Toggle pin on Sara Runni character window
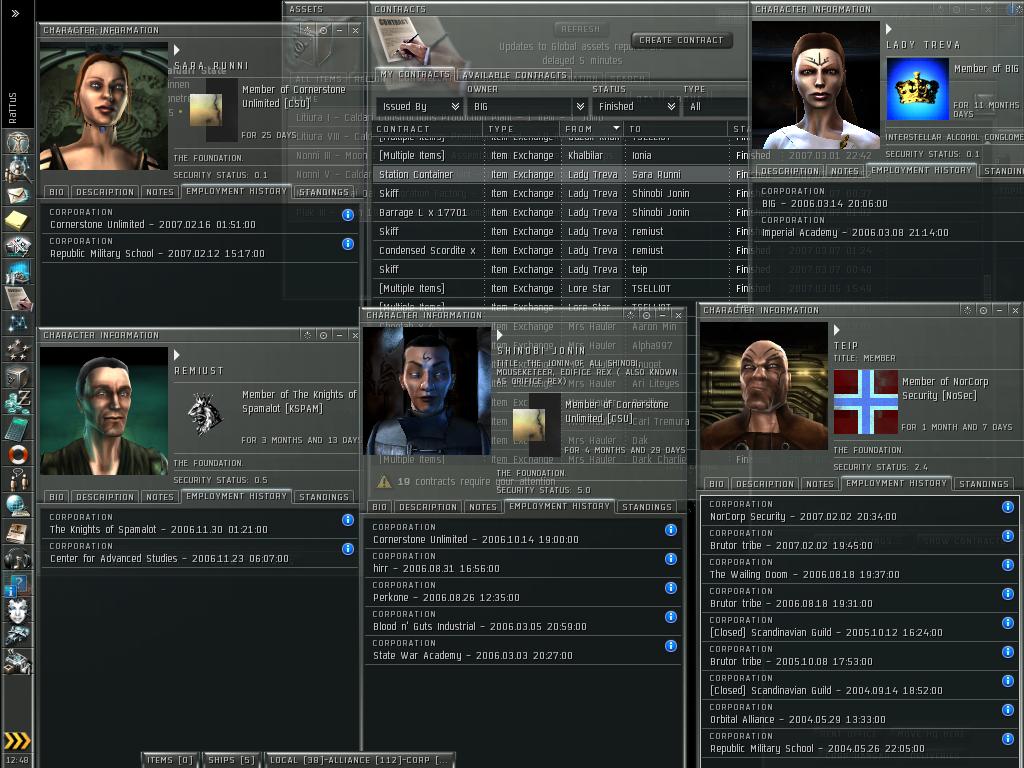 (324, 30)
